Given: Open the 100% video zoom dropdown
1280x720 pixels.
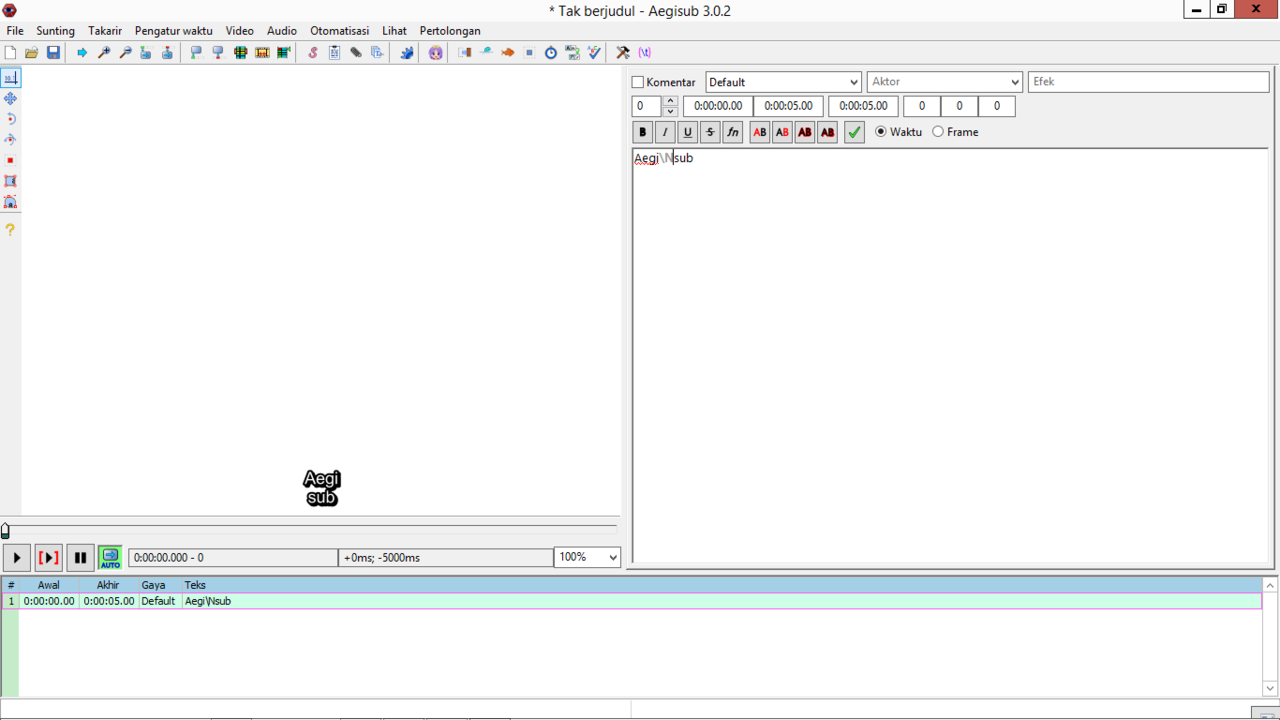Looking at the screenshot, I should click(x=613, y=557).
